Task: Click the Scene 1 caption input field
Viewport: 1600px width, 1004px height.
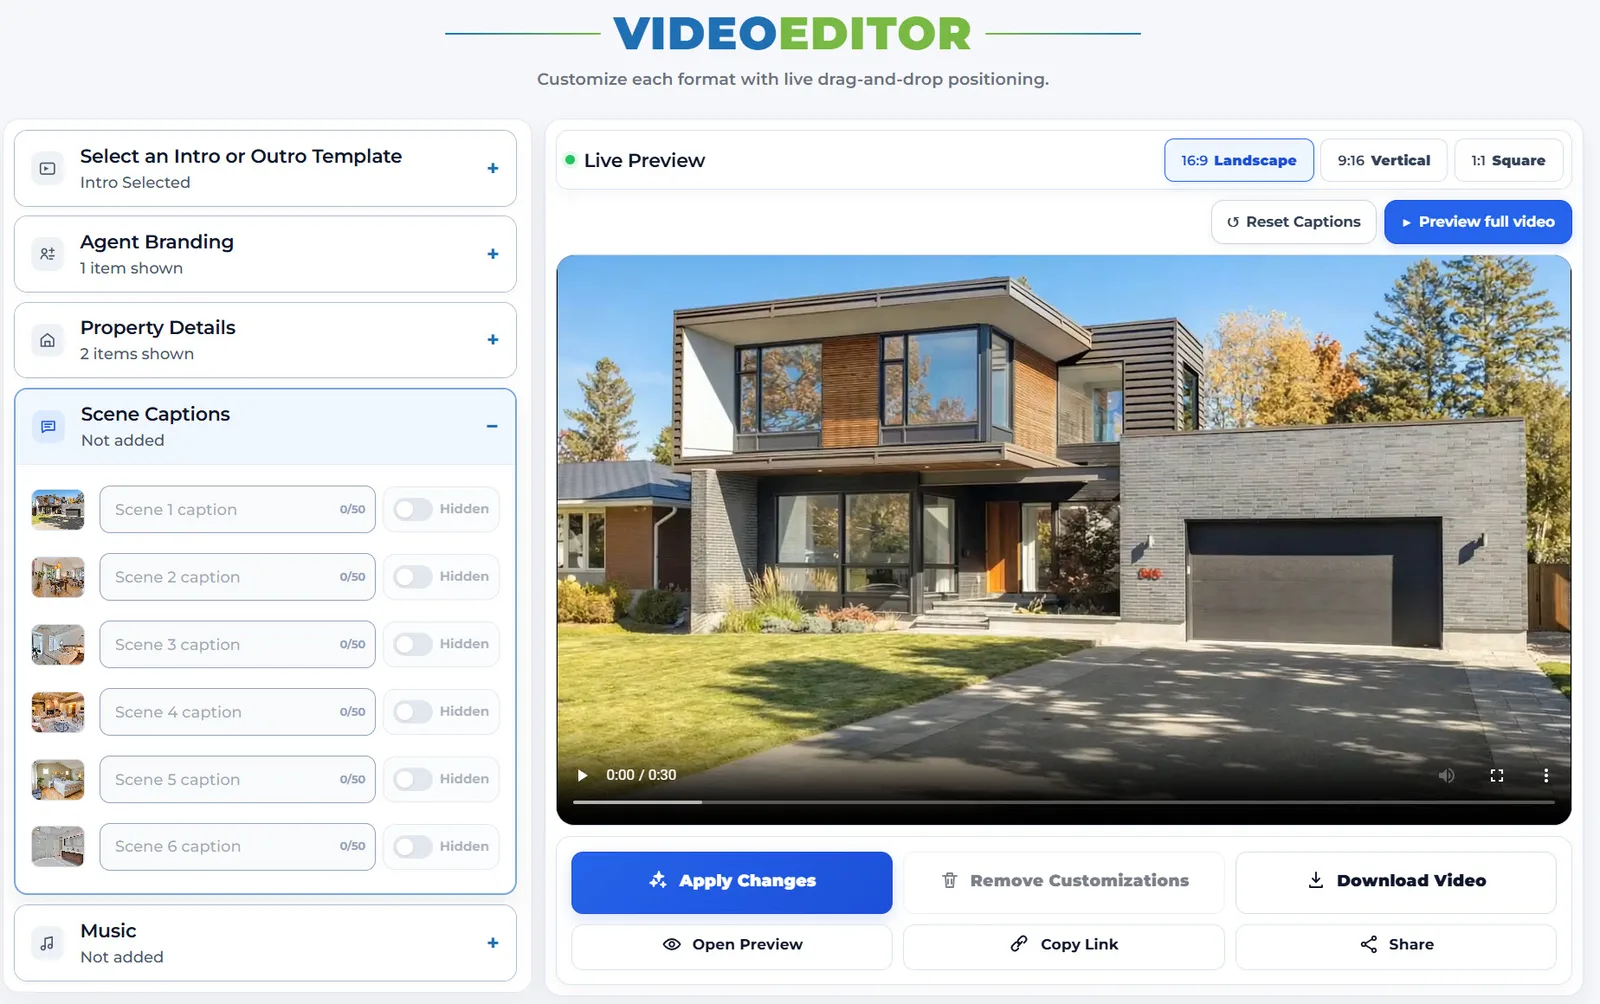Action: (x=238, y=509)
